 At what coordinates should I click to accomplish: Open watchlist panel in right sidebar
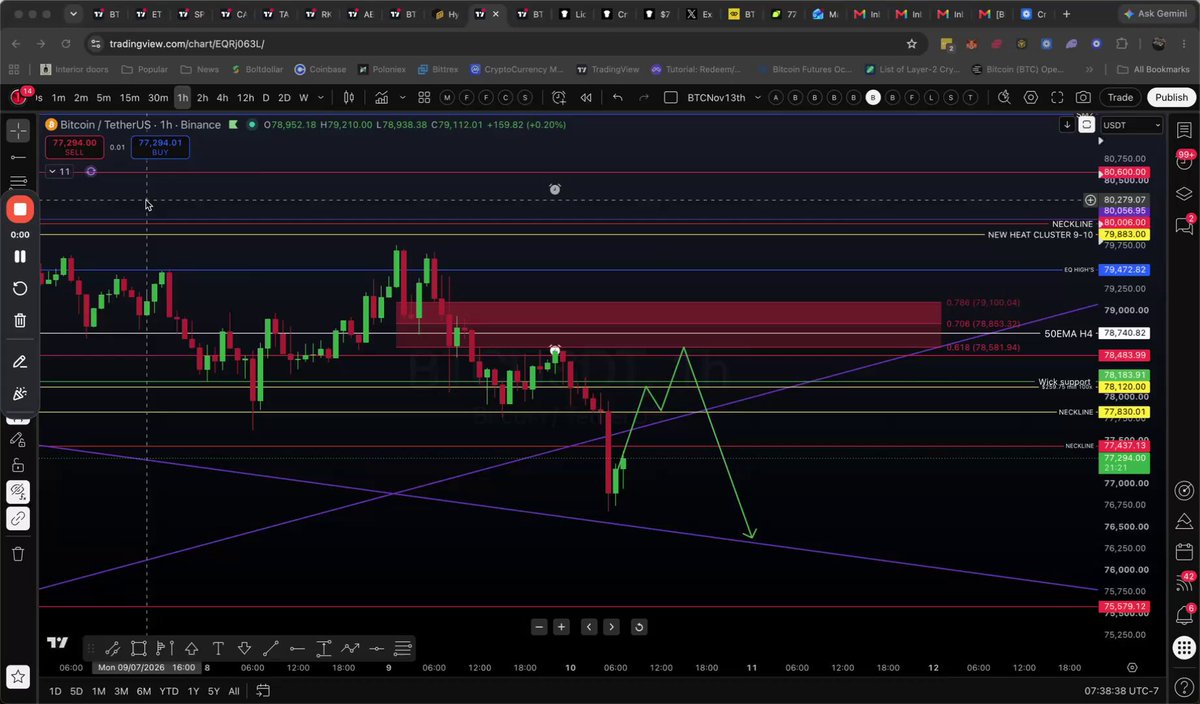(1185, 131)
